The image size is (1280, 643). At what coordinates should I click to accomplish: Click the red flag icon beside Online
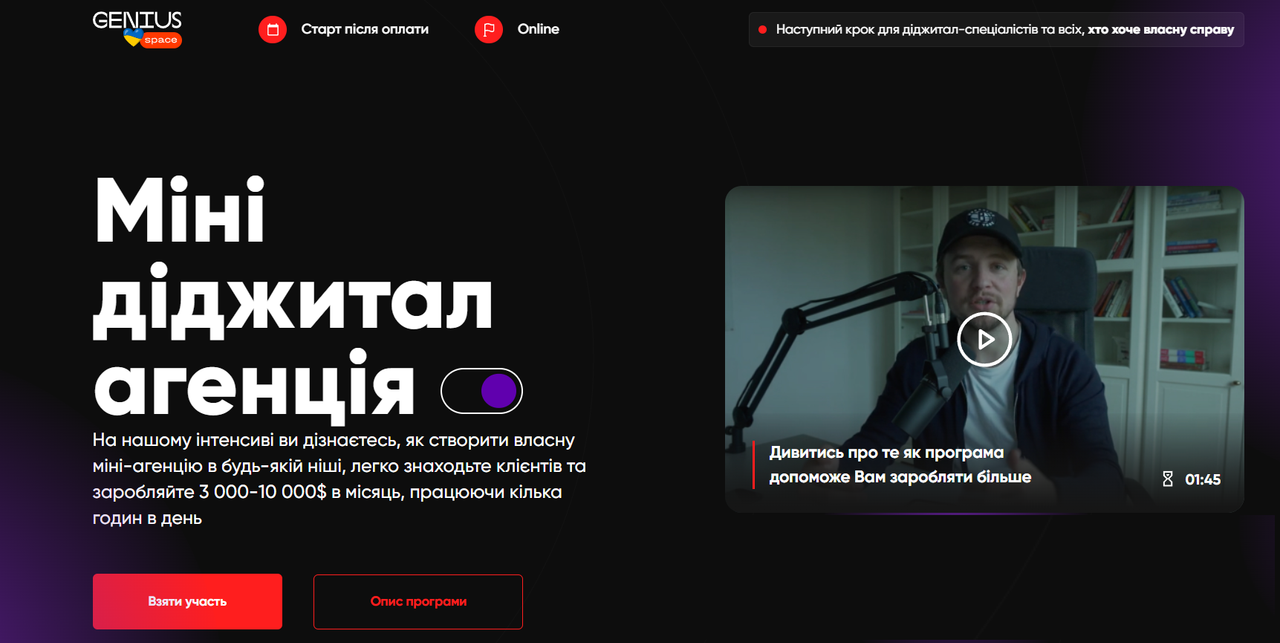(489, 29)
